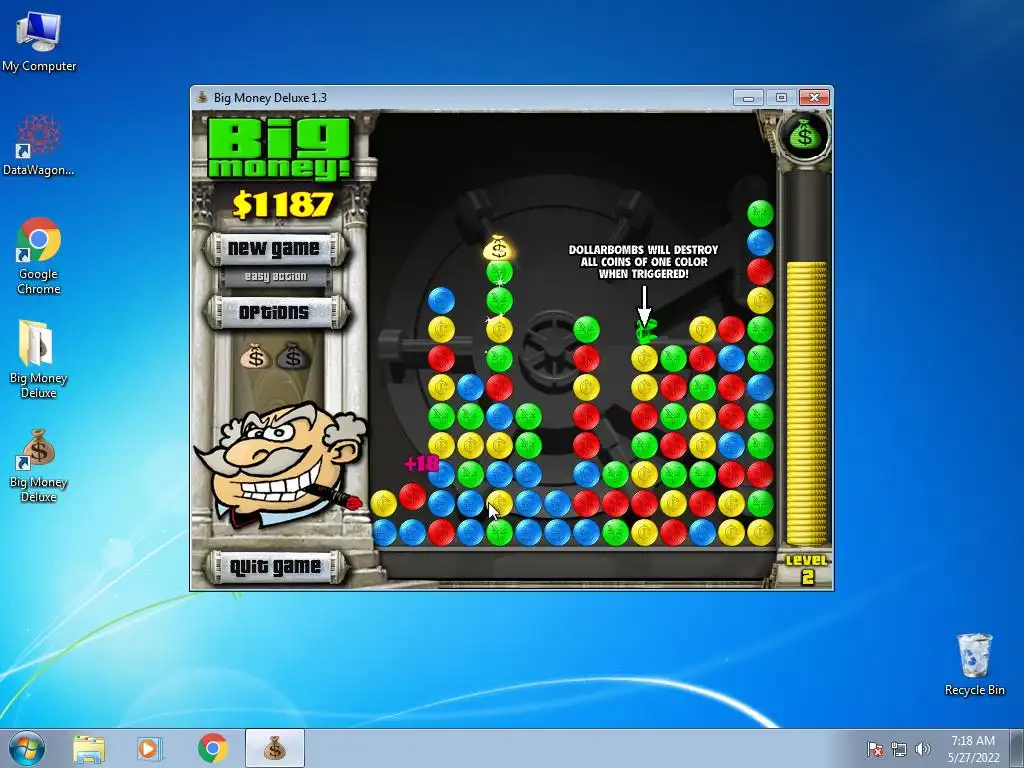This screenshot has height=768, width=1024.
Task: Click the dark money bag icon under options
Action: (293, 357)
